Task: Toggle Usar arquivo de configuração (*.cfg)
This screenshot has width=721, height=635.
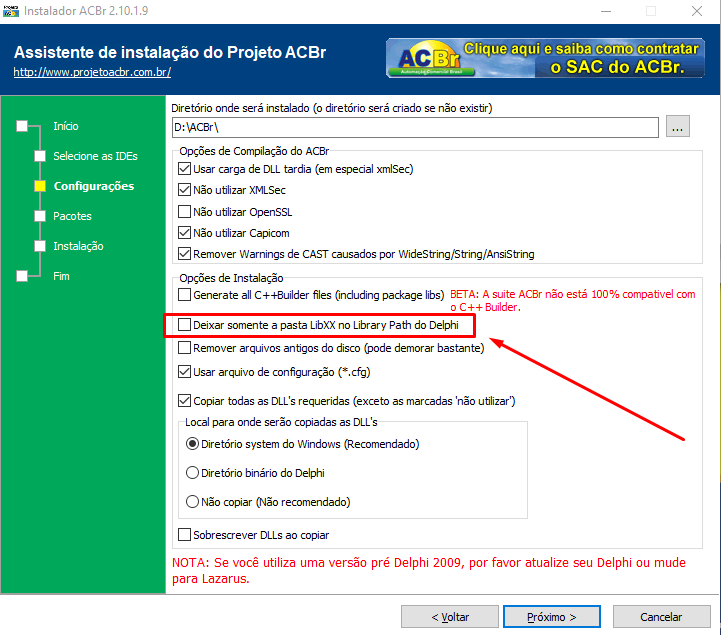Action: point(184,372)
